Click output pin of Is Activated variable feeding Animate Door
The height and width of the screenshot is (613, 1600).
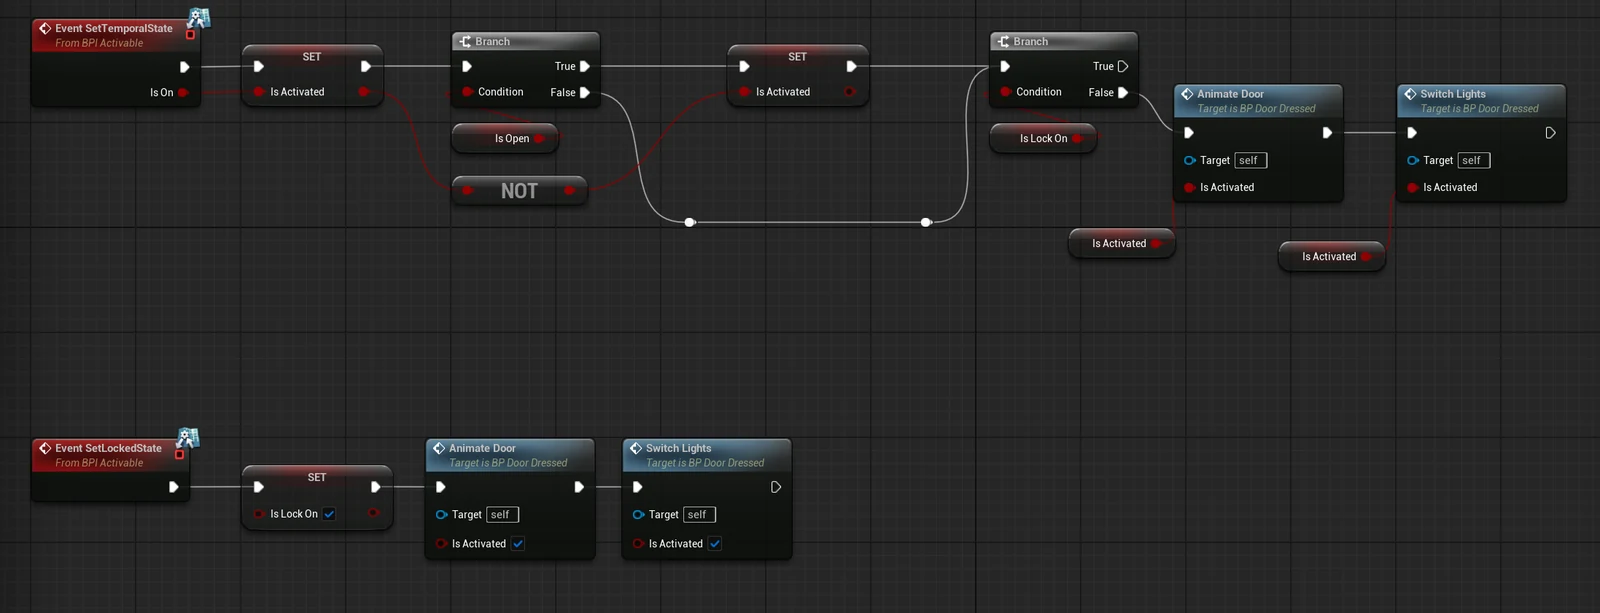coord(1156,244)
